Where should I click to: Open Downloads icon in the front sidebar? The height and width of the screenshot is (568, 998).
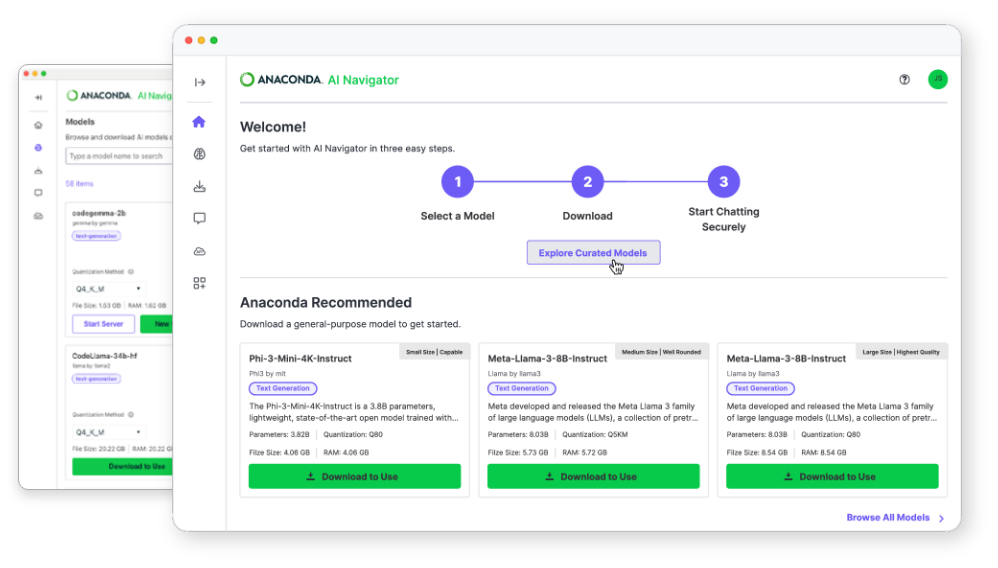pos(199,187)
